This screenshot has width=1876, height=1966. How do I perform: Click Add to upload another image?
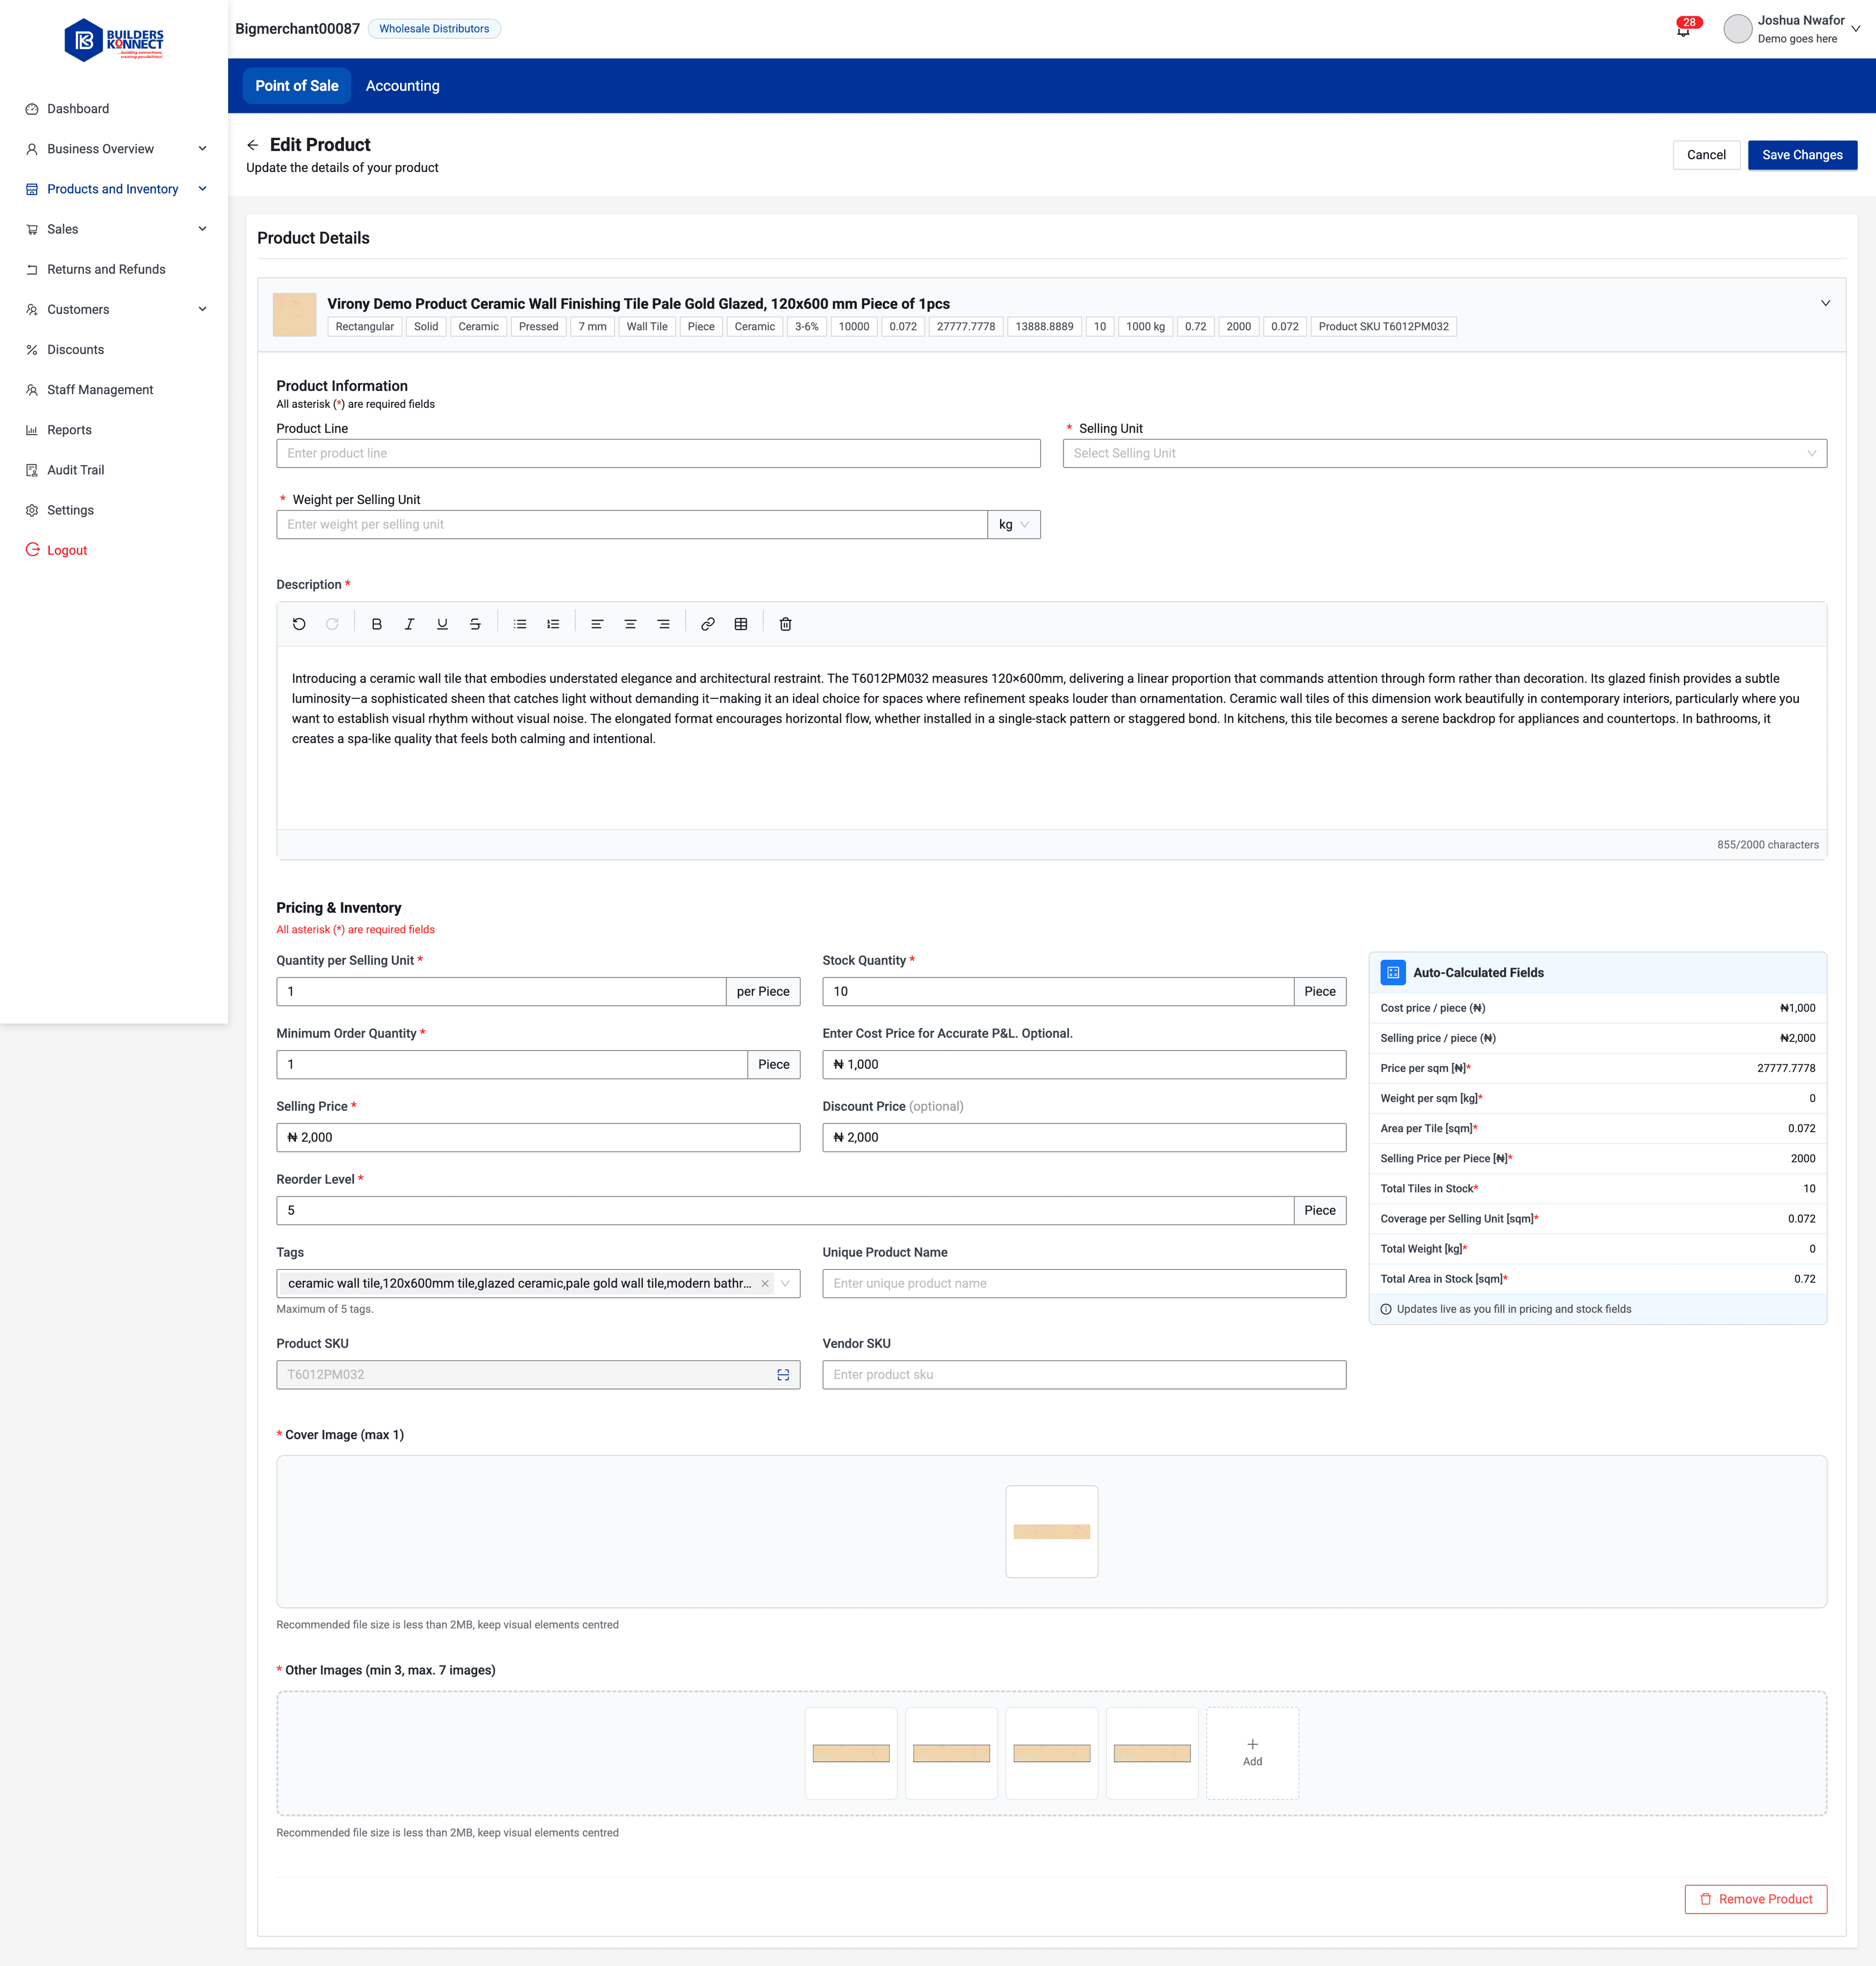click(1252, 1753)
